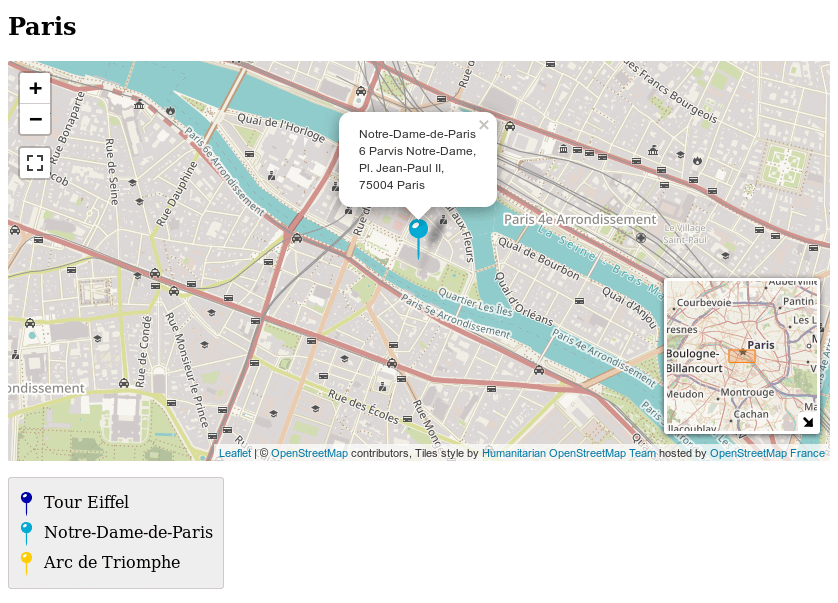Toggle fullscreen map view
838x603 pixels.
[35, 162]
